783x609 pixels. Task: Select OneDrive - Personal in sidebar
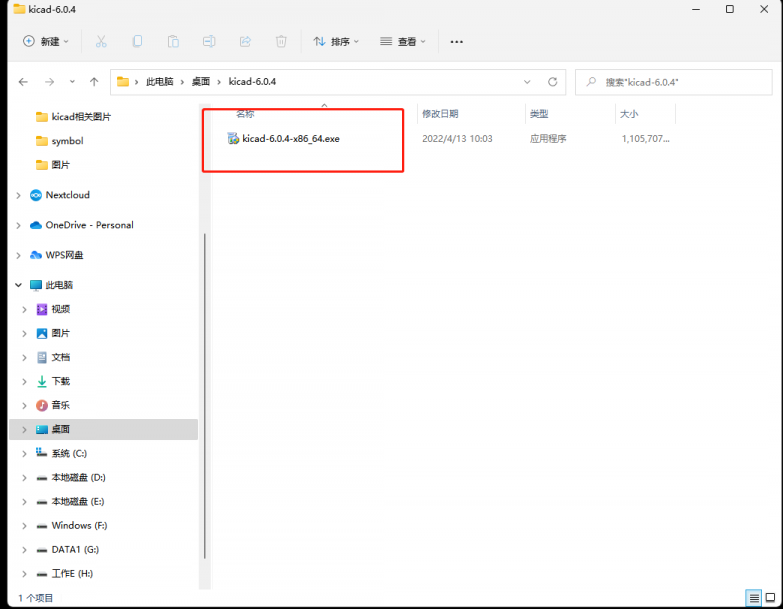pos(82,225)
